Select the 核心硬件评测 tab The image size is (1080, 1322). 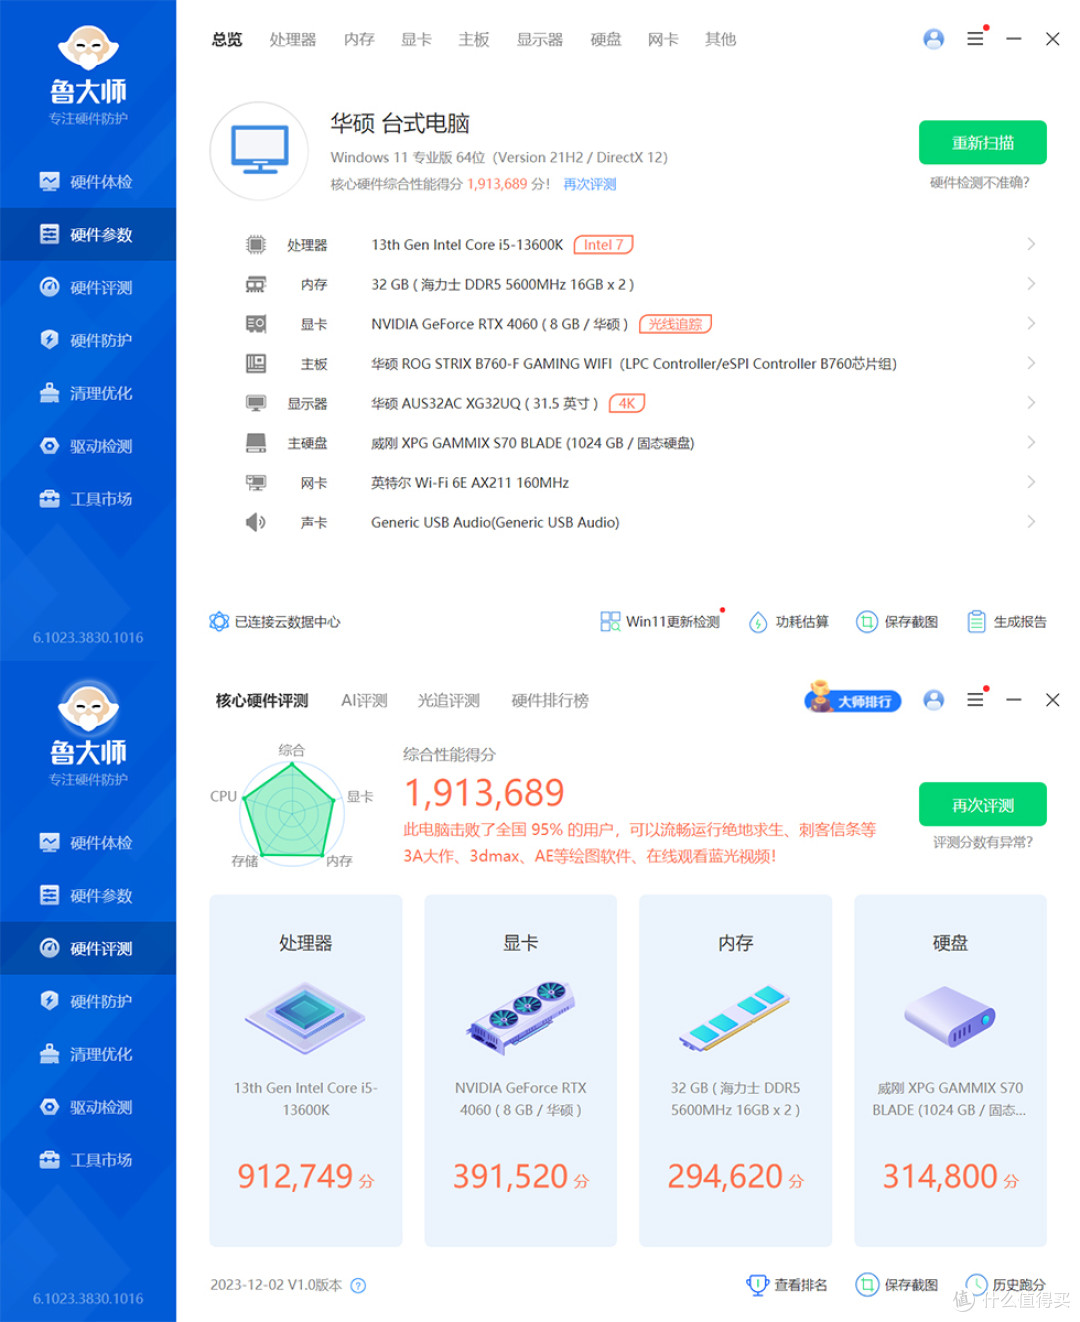[262, 700]
